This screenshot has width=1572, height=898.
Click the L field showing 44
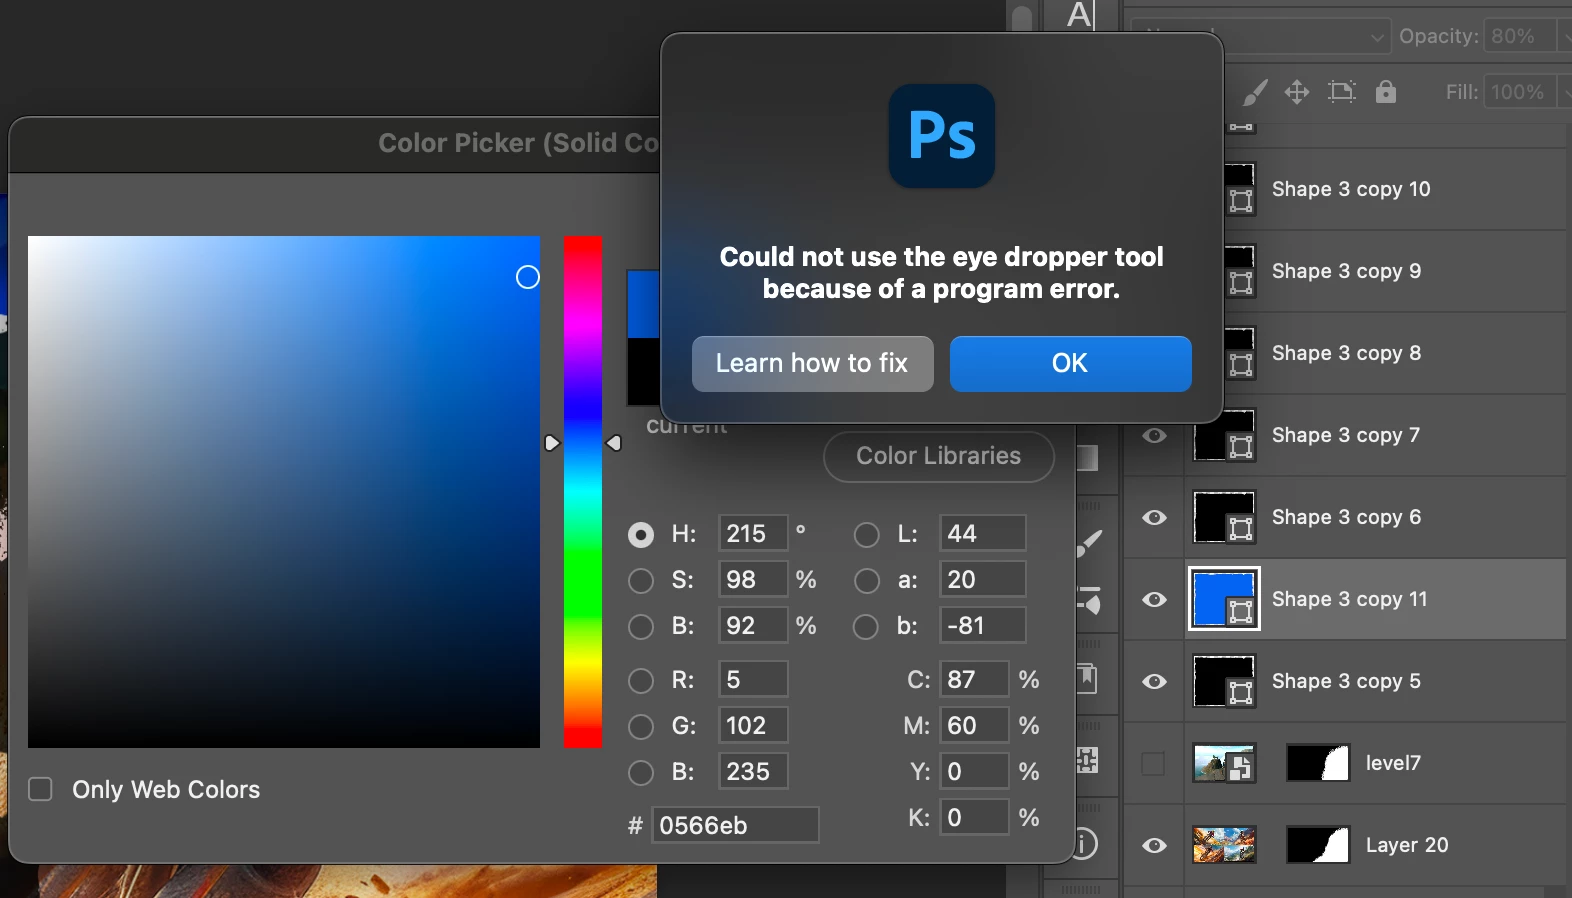click(983, 533)
